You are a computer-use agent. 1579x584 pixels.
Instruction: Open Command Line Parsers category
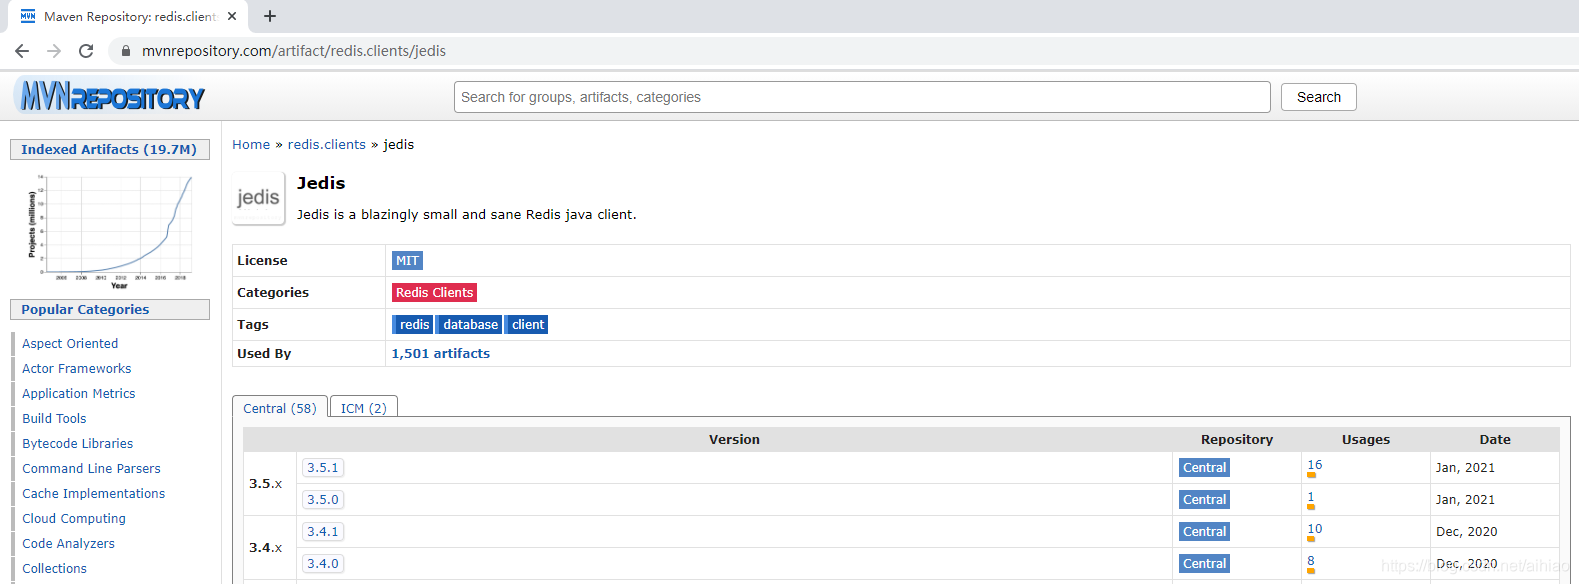pyautogui.click(x=91, y=469)
